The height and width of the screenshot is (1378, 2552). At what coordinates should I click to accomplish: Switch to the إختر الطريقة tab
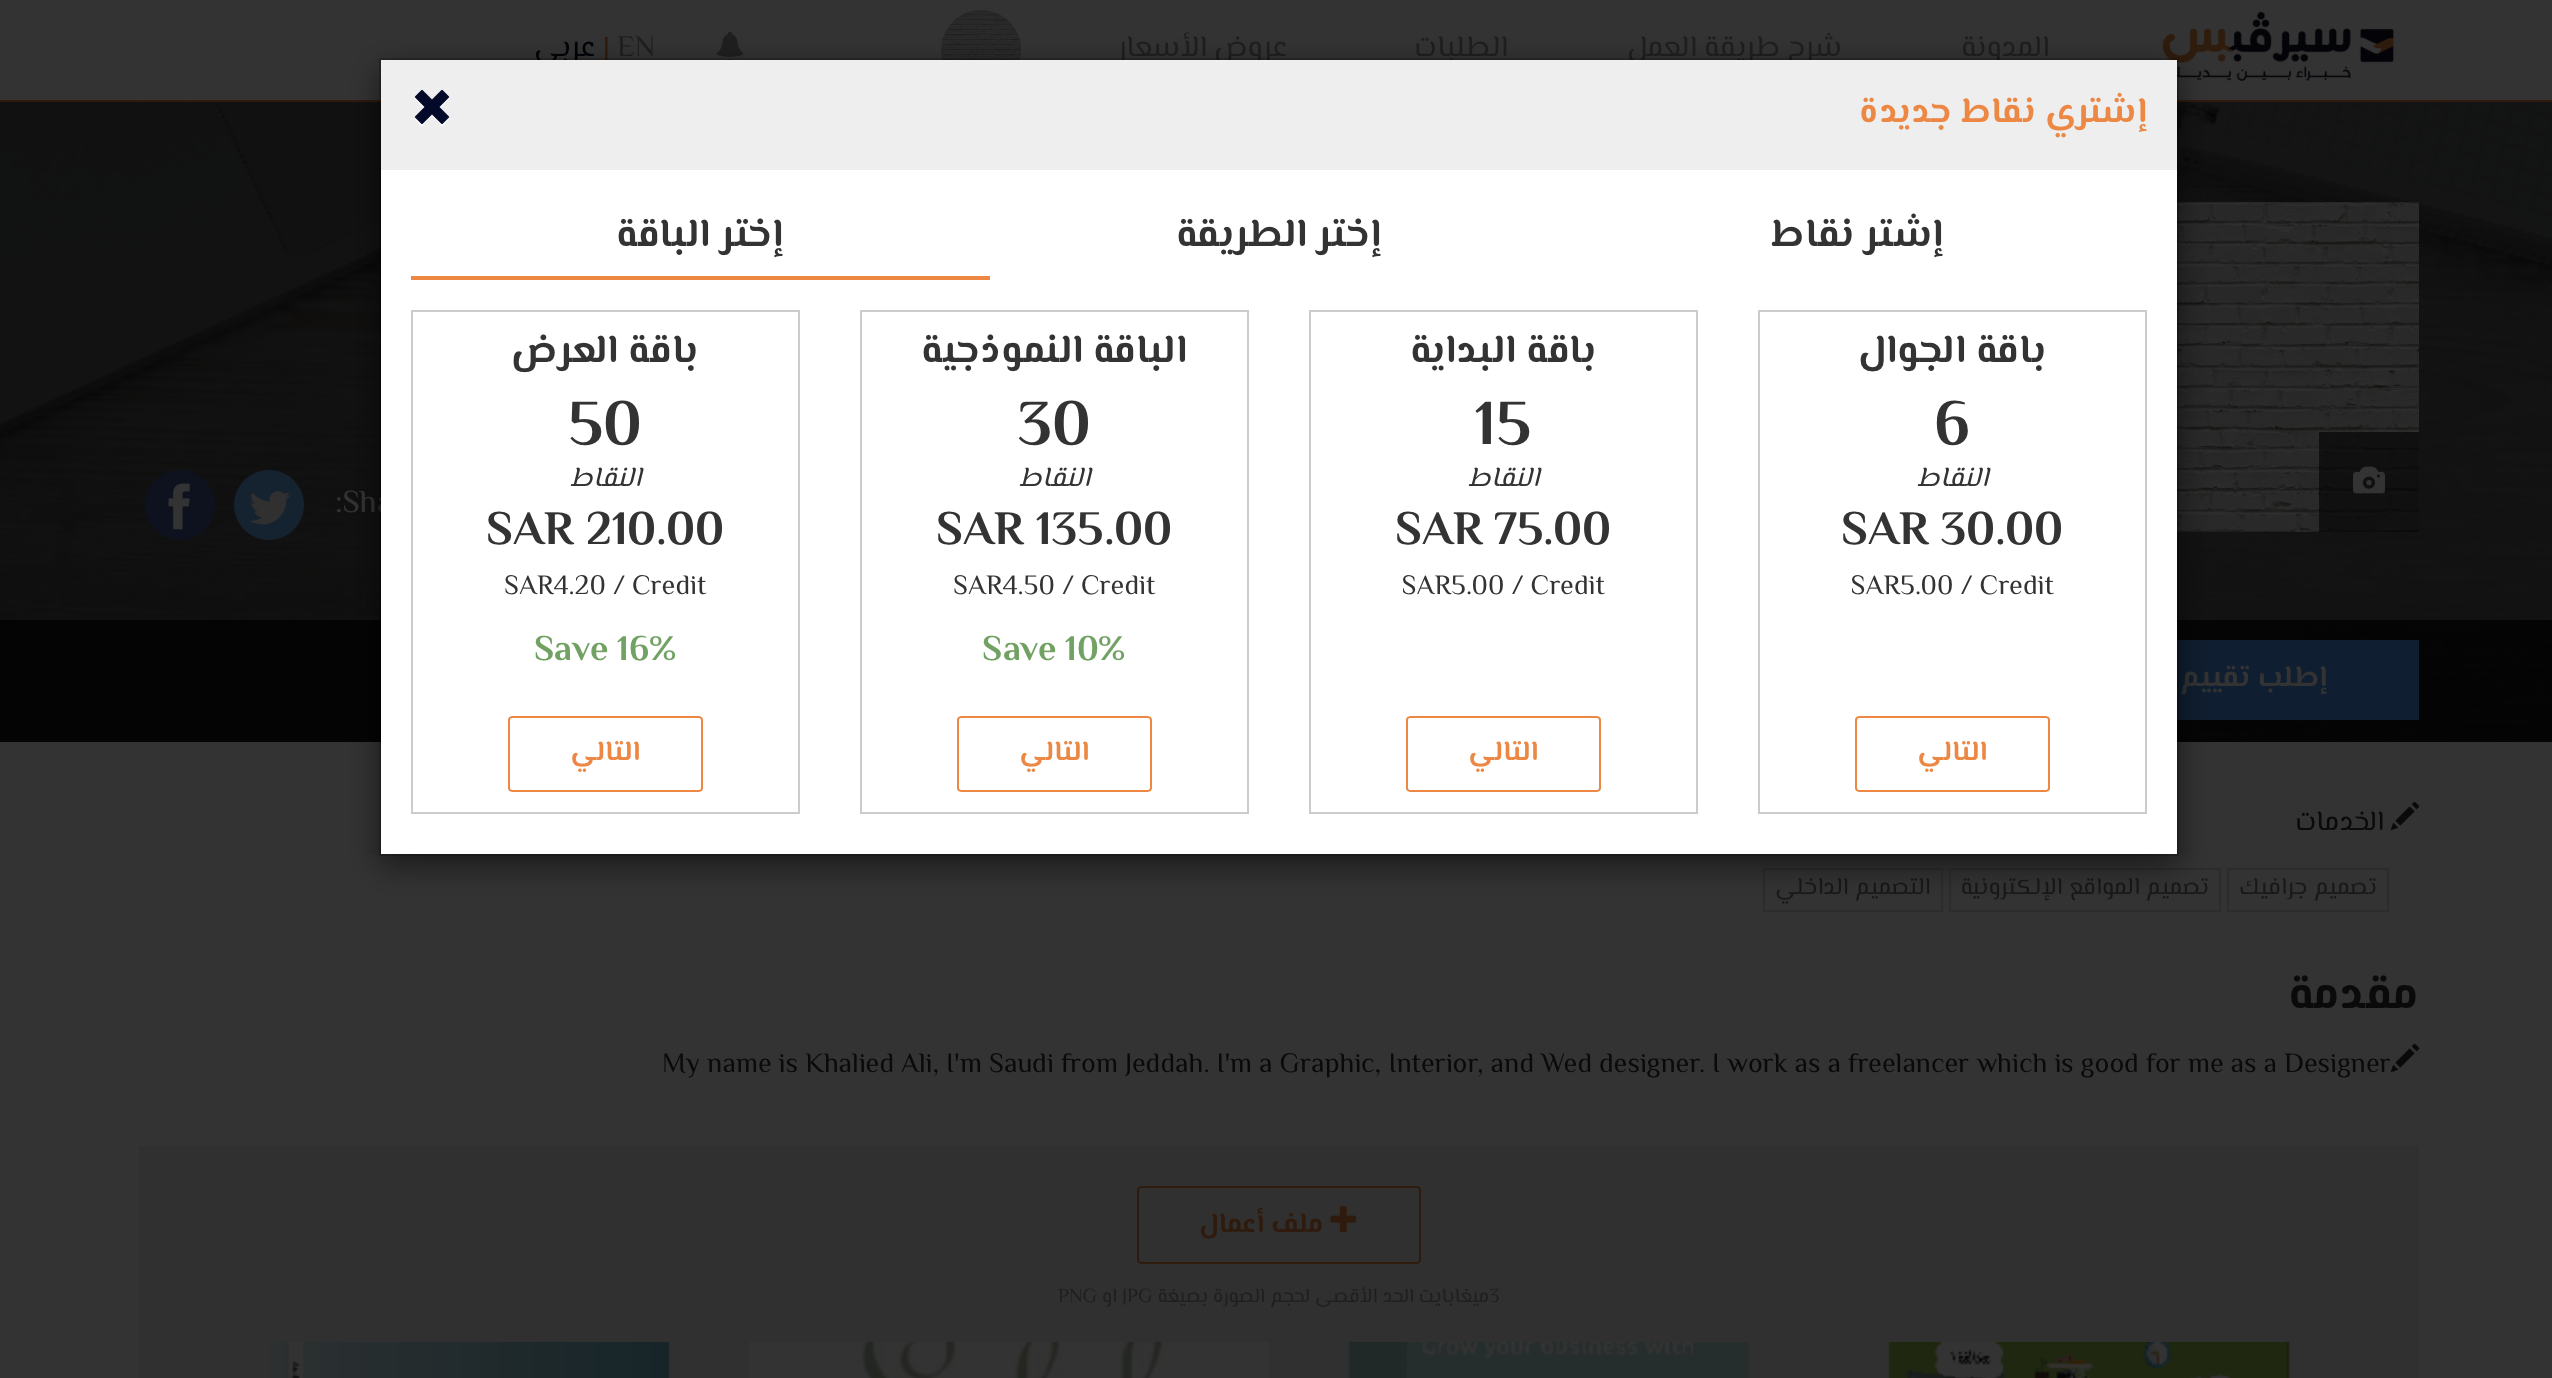1279,234
